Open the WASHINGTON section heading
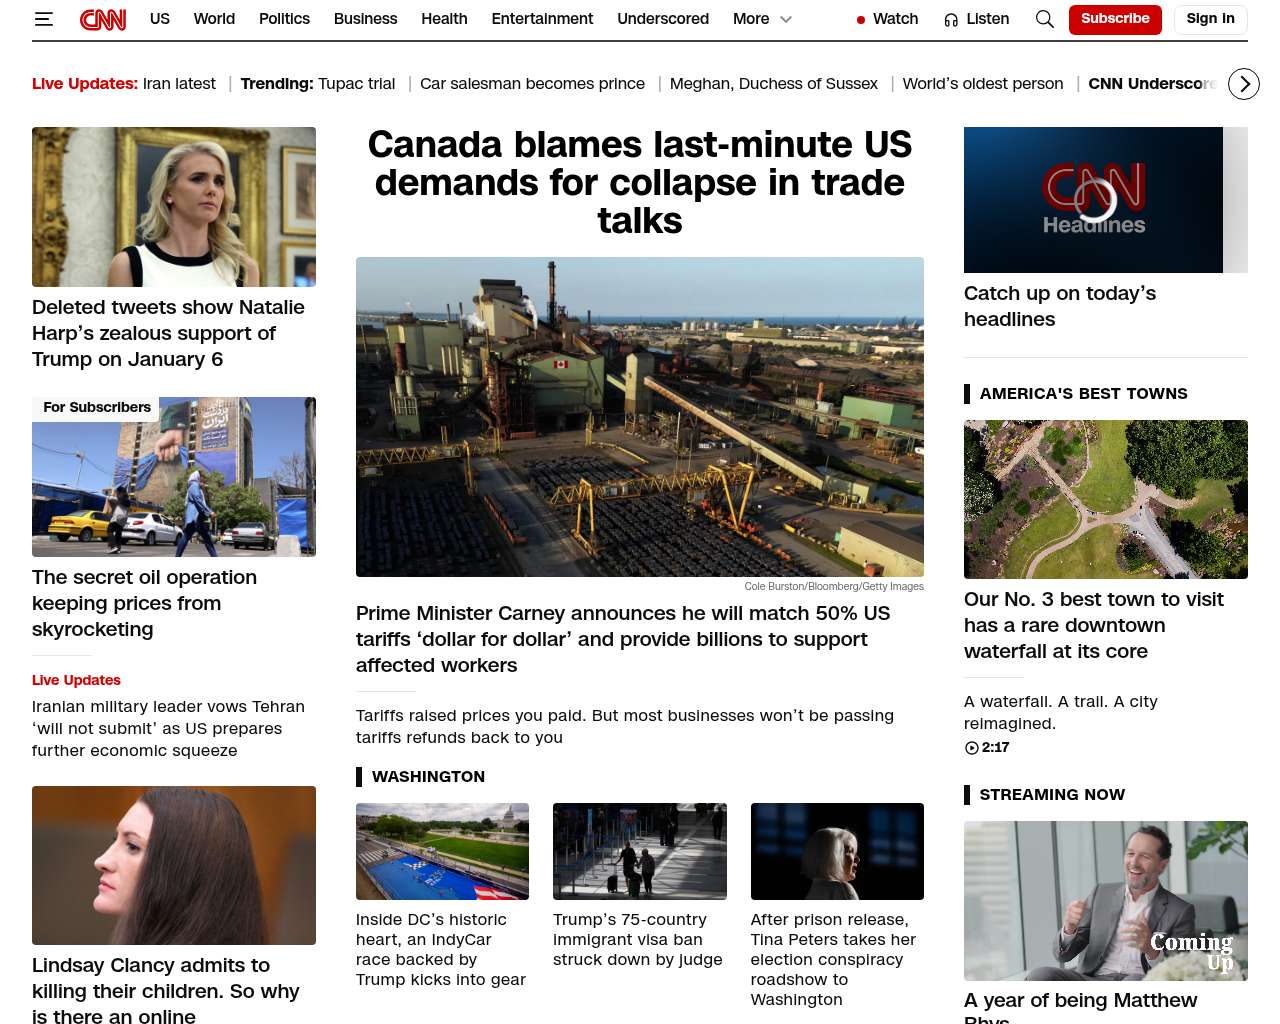Image resolution: width=1280 pixels, height=1024 pixels. click(x=428, y=777)
